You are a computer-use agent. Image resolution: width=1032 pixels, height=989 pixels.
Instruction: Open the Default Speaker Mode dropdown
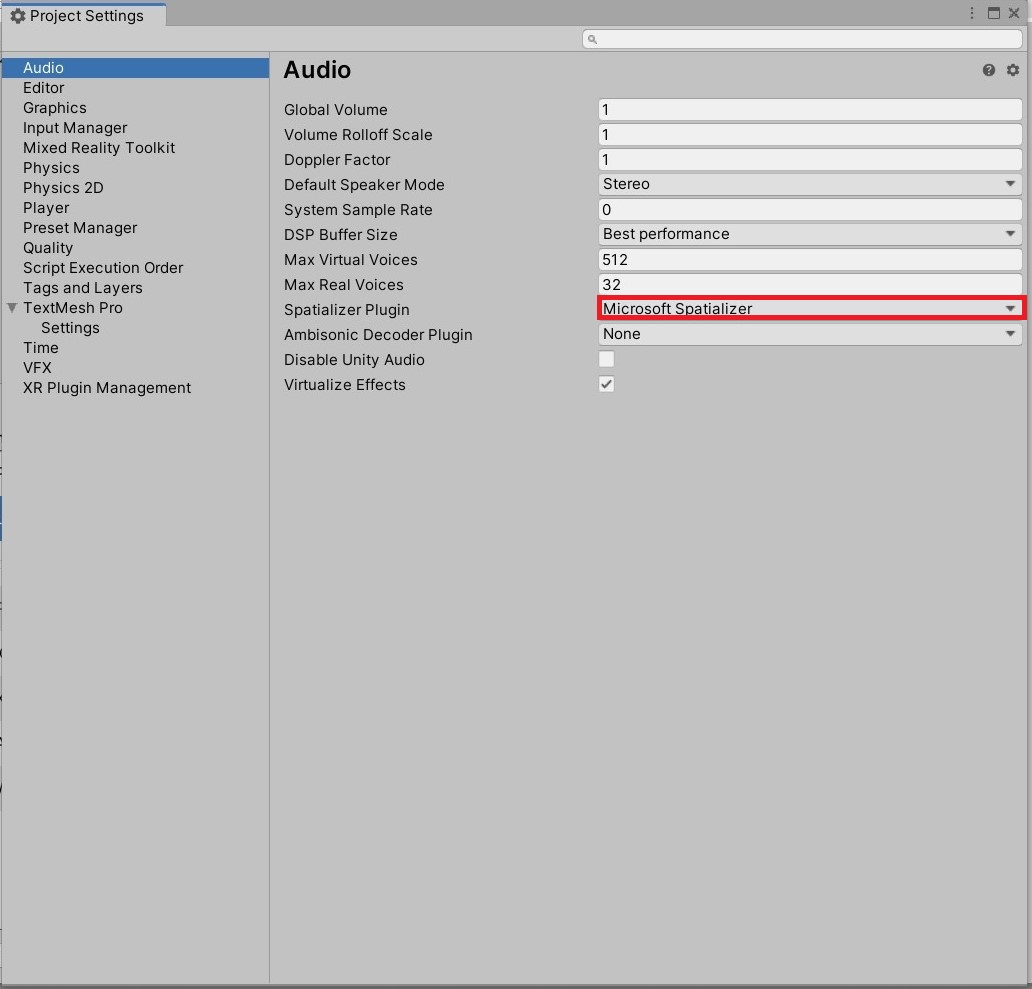pyautogui.click(x=810, y=184)
